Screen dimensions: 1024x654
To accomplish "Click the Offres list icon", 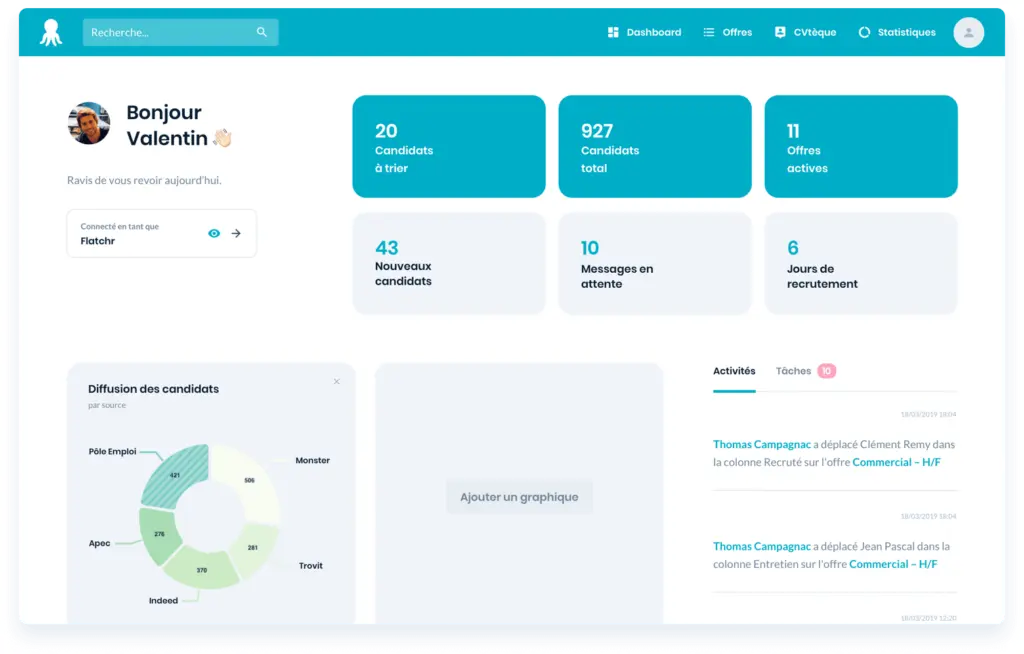I will (709, 33).
